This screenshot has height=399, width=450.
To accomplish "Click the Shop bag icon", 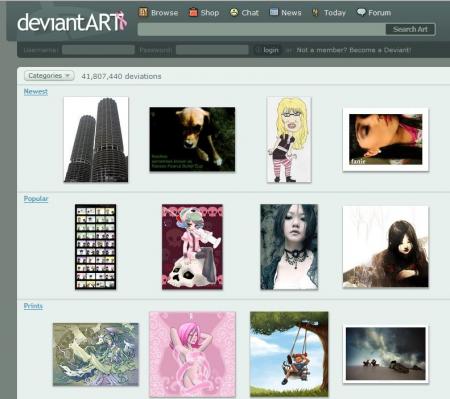I will tap(193, 12).
